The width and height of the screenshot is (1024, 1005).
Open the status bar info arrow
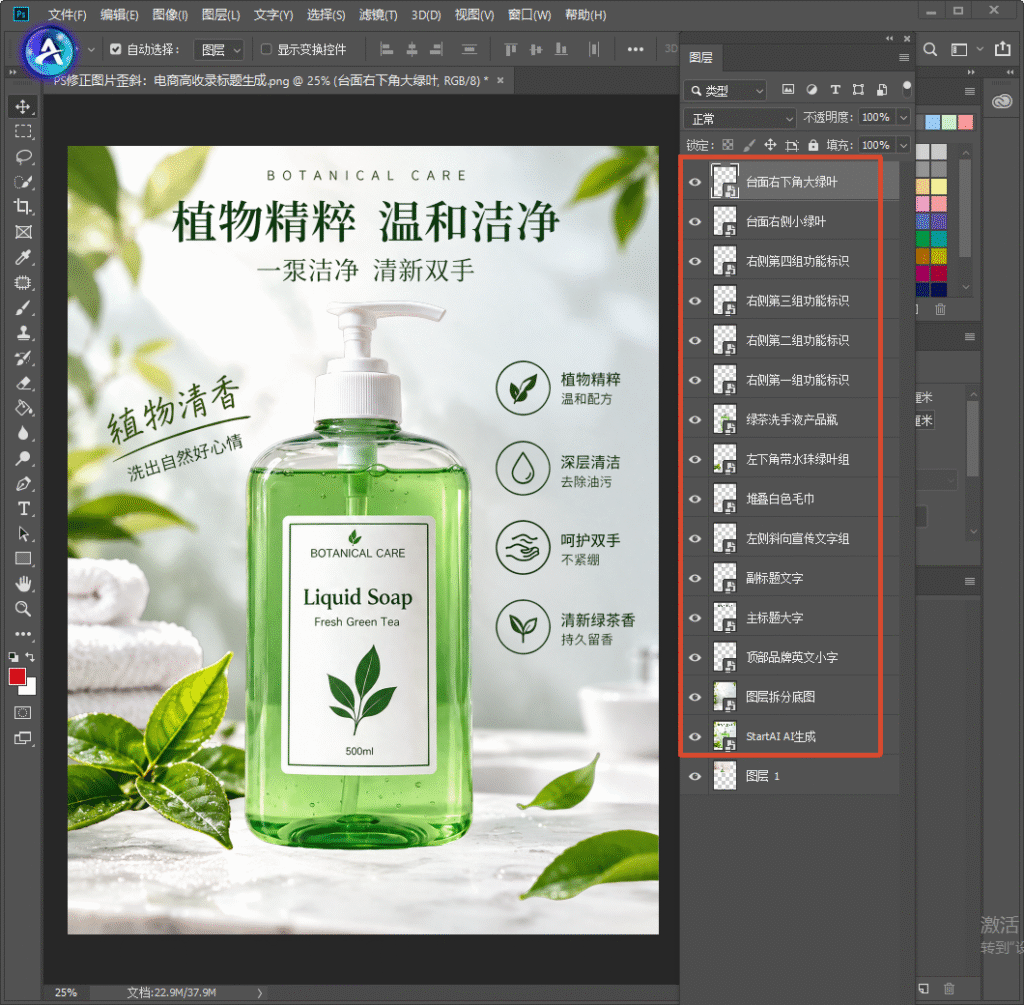tap(260, 993)
